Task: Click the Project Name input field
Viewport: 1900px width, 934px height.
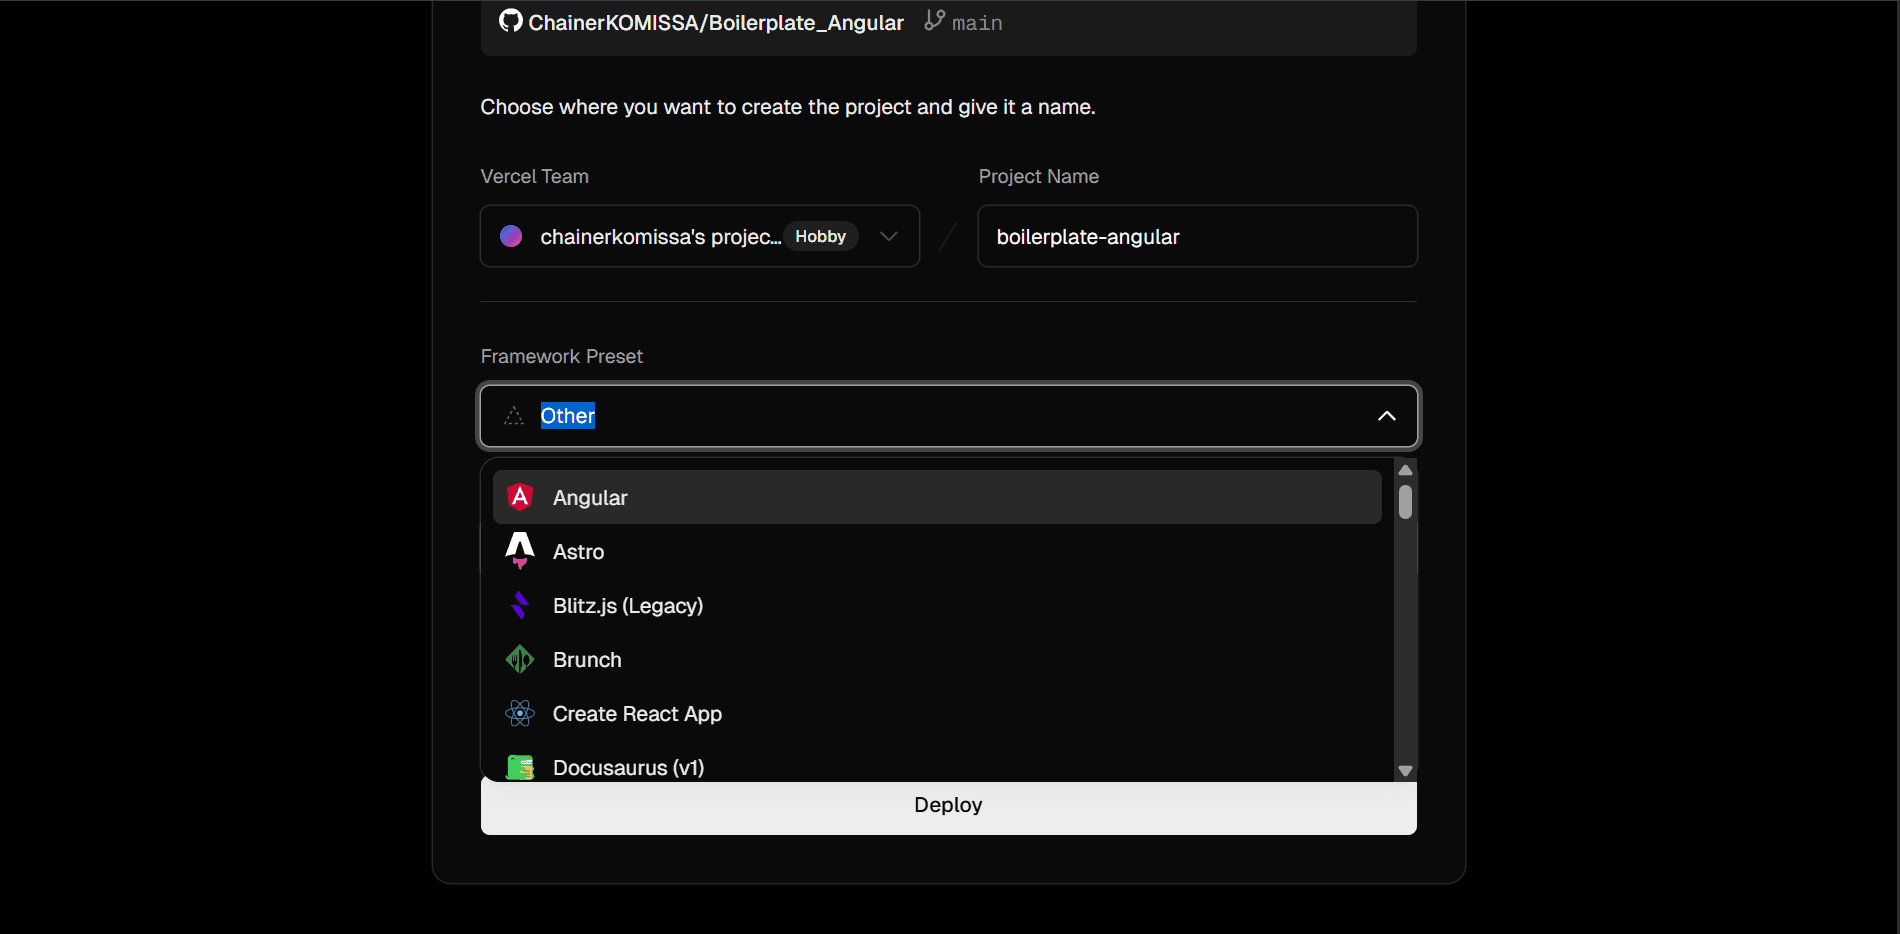Action: click(1196, 237)
